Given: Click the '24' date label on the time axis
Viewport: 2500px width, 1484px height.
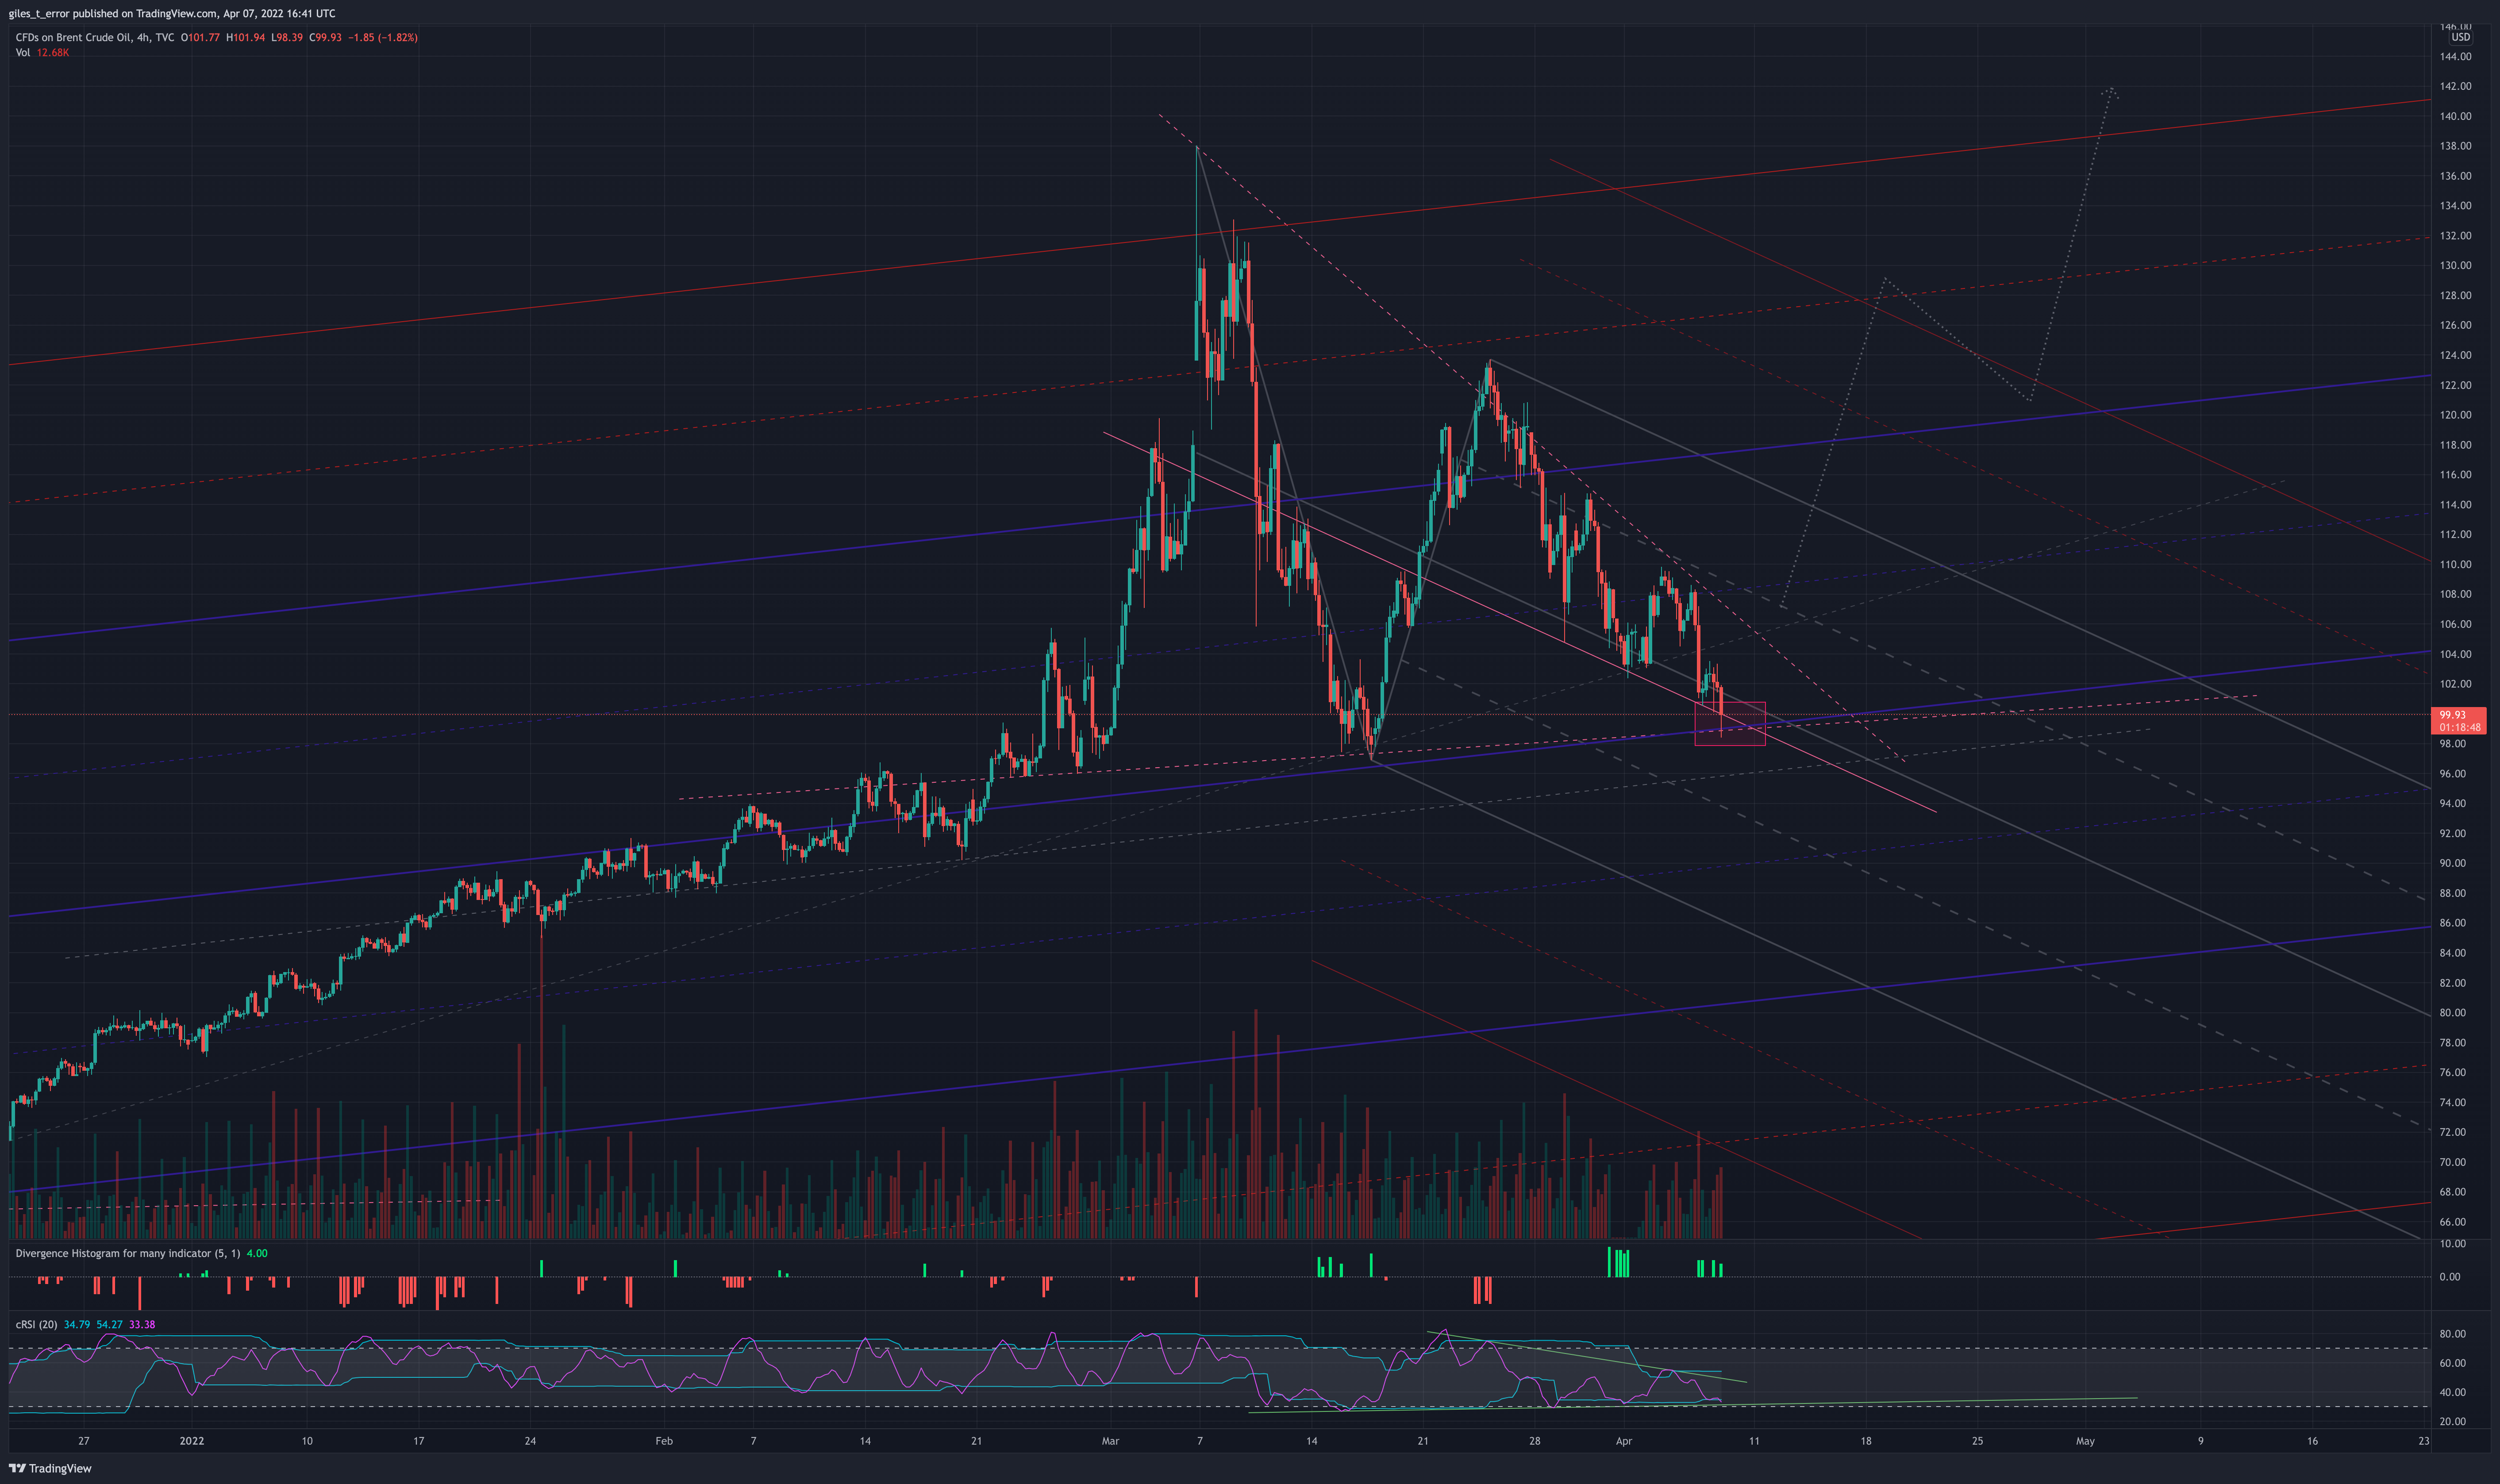Looking at the screenshot, I should click(530, 1441).
